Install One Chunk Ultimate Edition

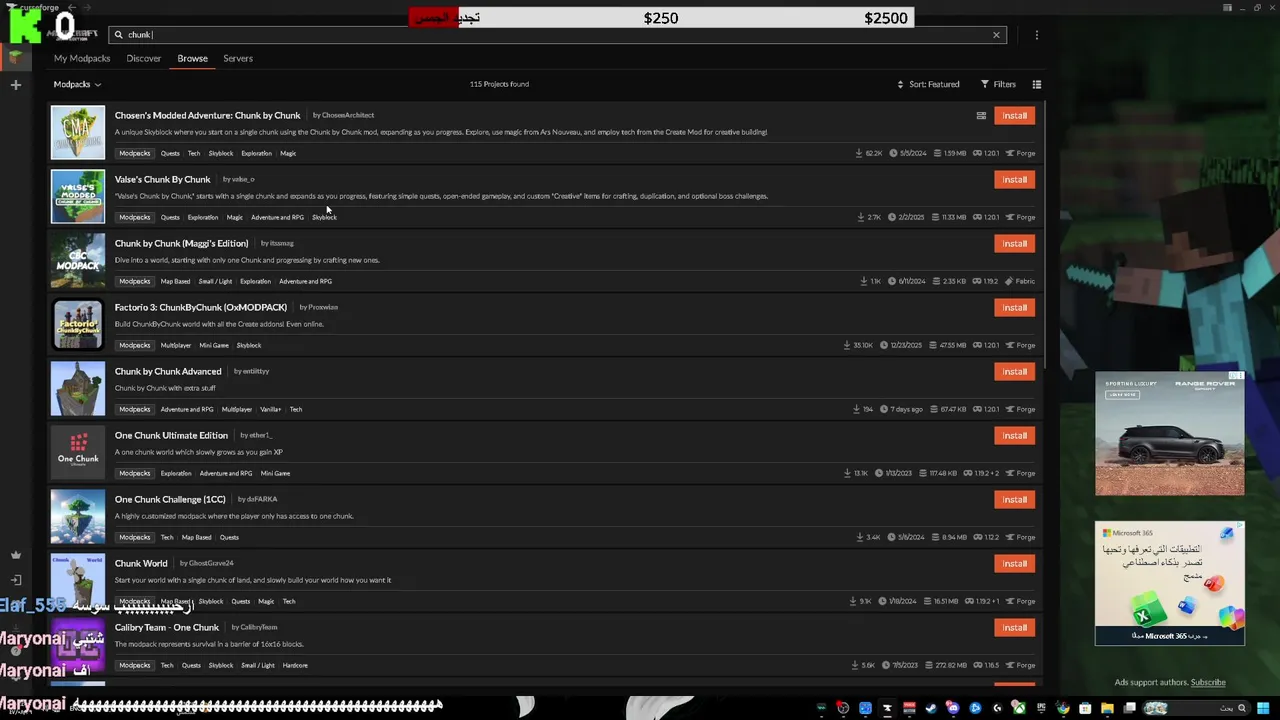coord(1014,436)
